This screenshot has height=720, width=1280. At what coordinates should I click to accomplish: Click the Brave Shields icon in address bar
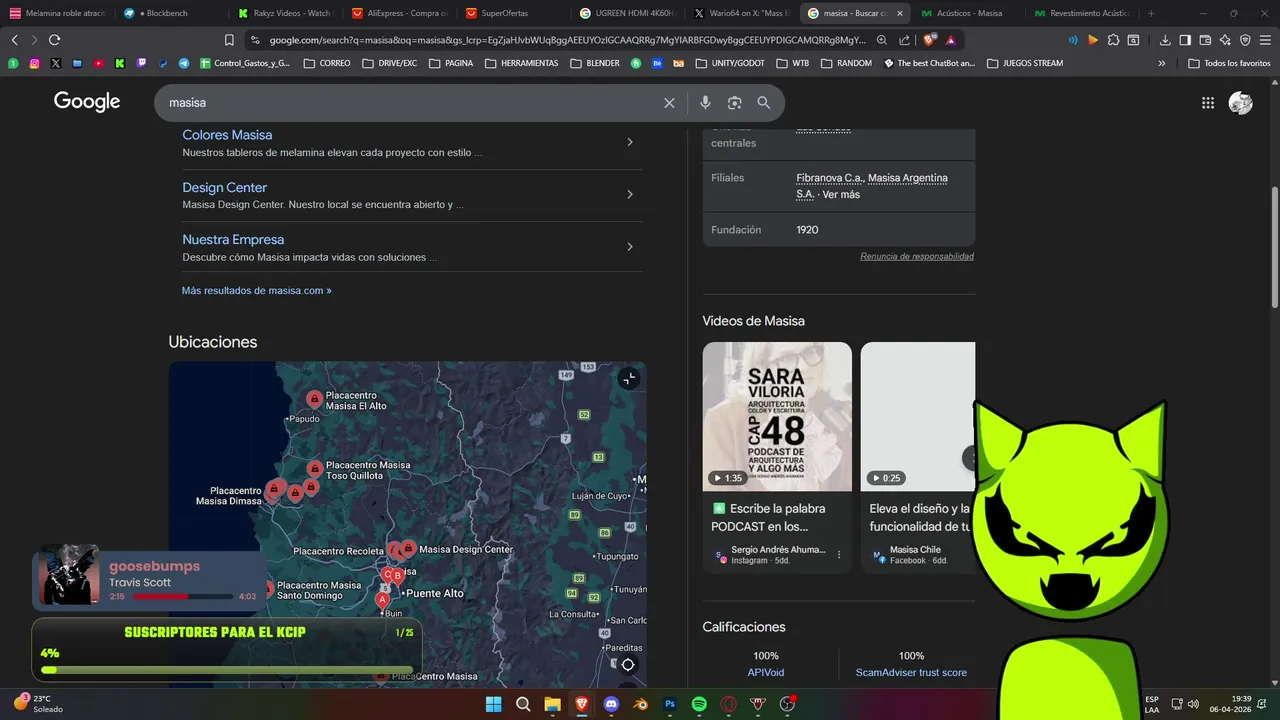[x=929, y=40]
